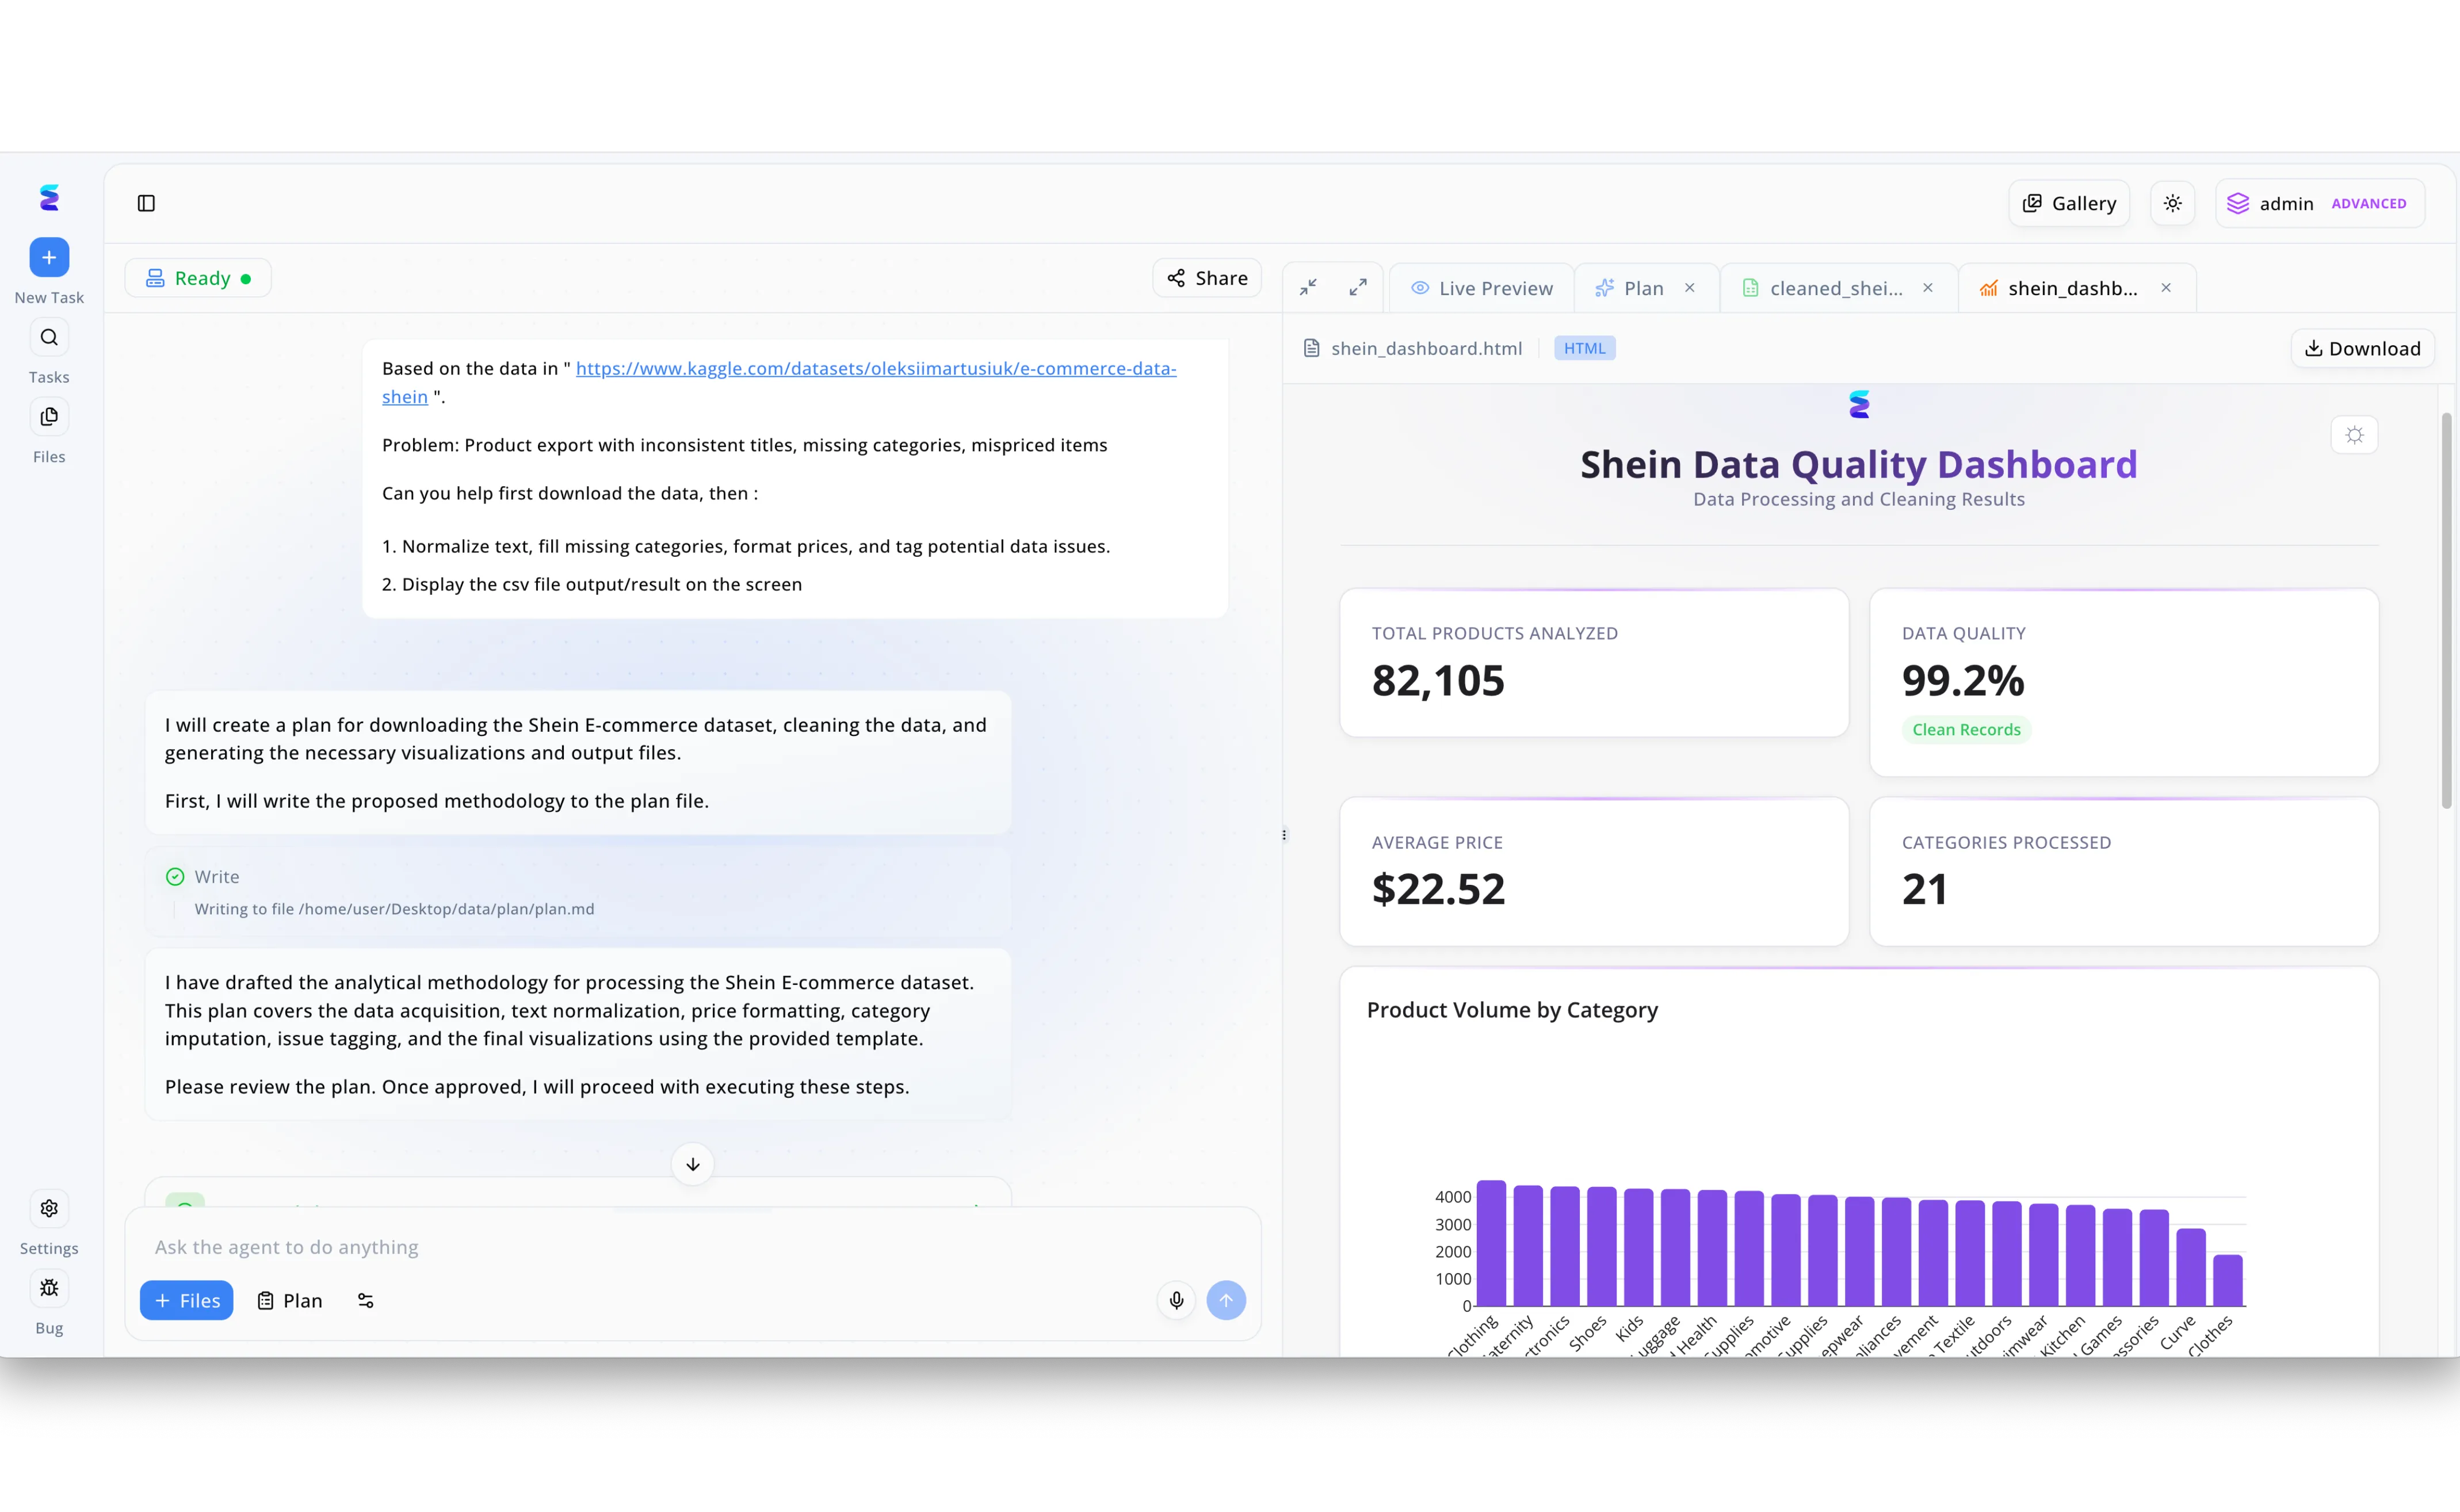Send the message with the arrow button

tap(1227, 1300)
